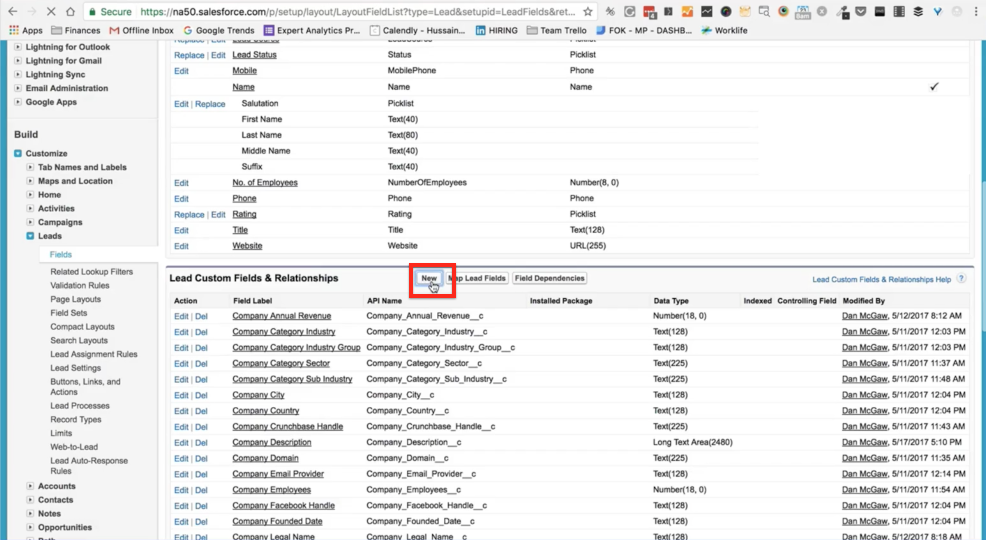
Task: Open Expert Analytics bookmark
Action: click(313, 30)
